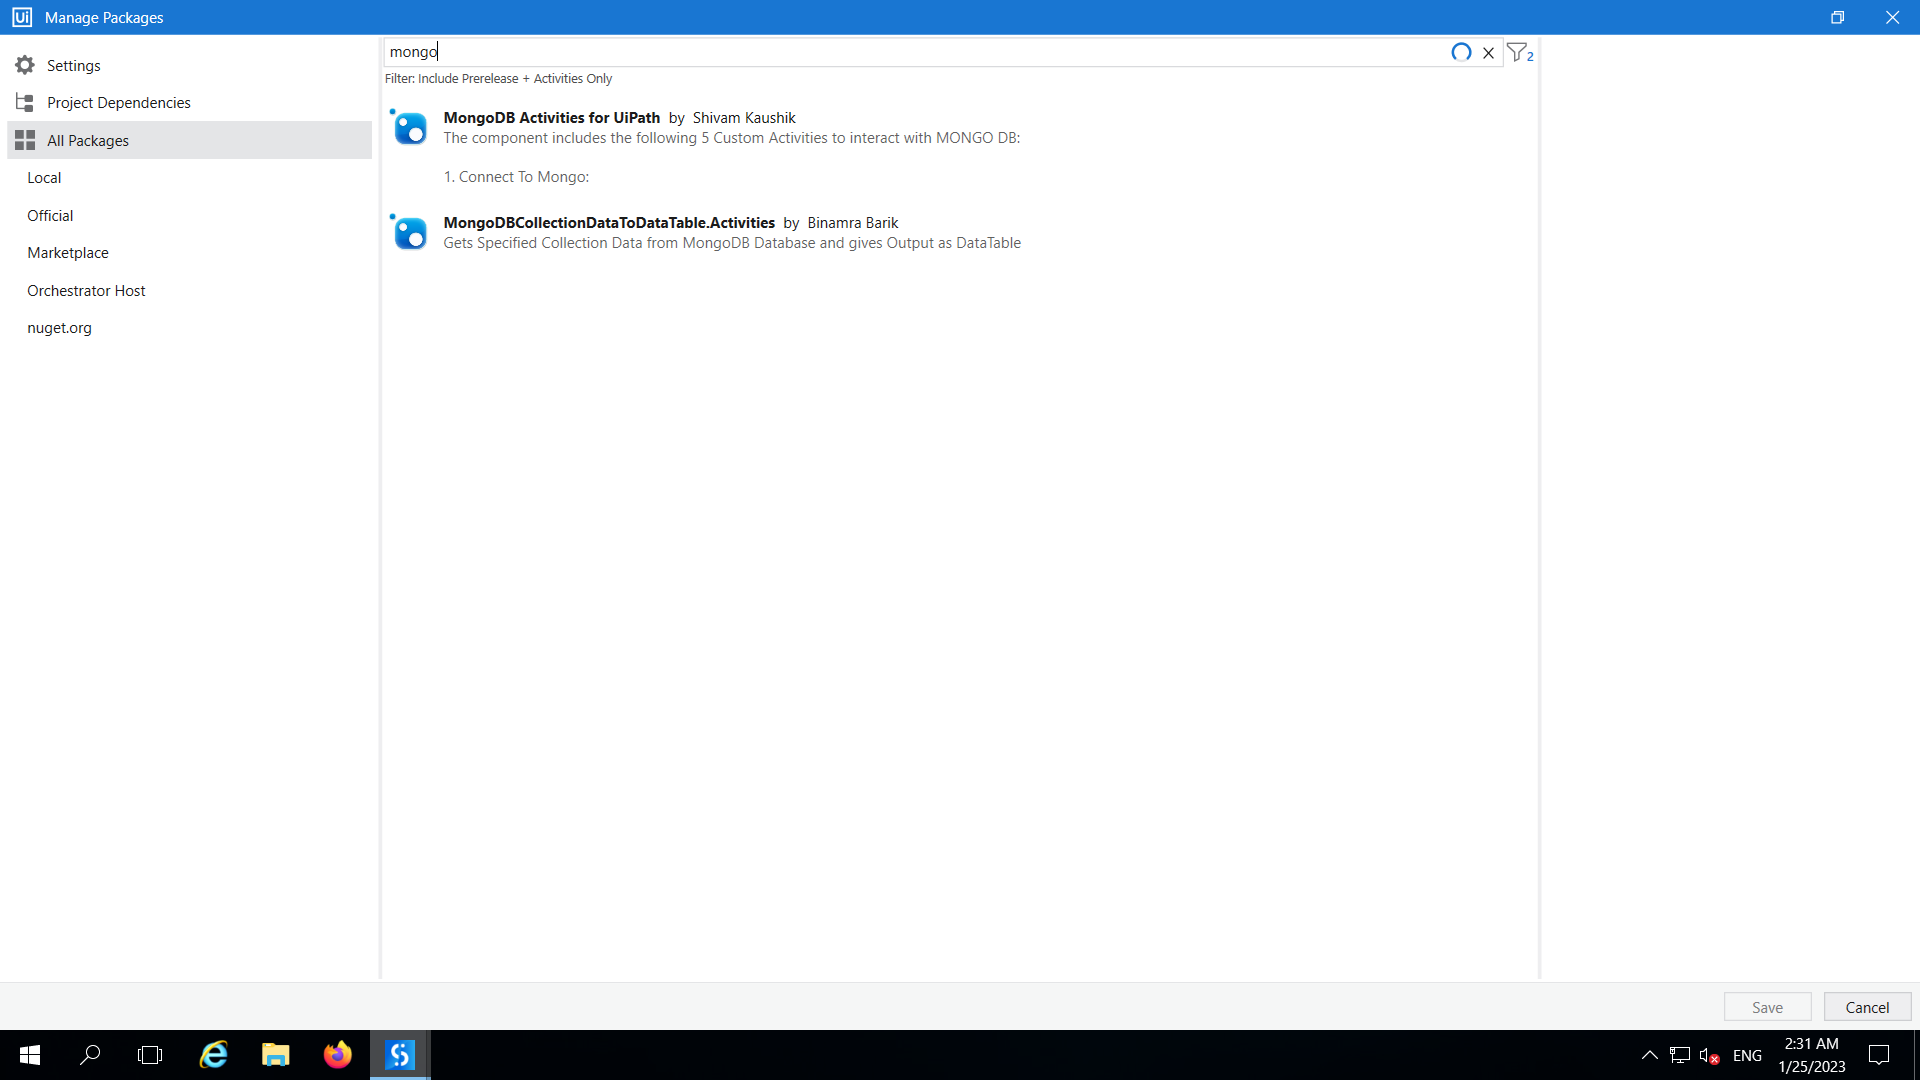Open the Windows Start menu

pos(30,1055)
